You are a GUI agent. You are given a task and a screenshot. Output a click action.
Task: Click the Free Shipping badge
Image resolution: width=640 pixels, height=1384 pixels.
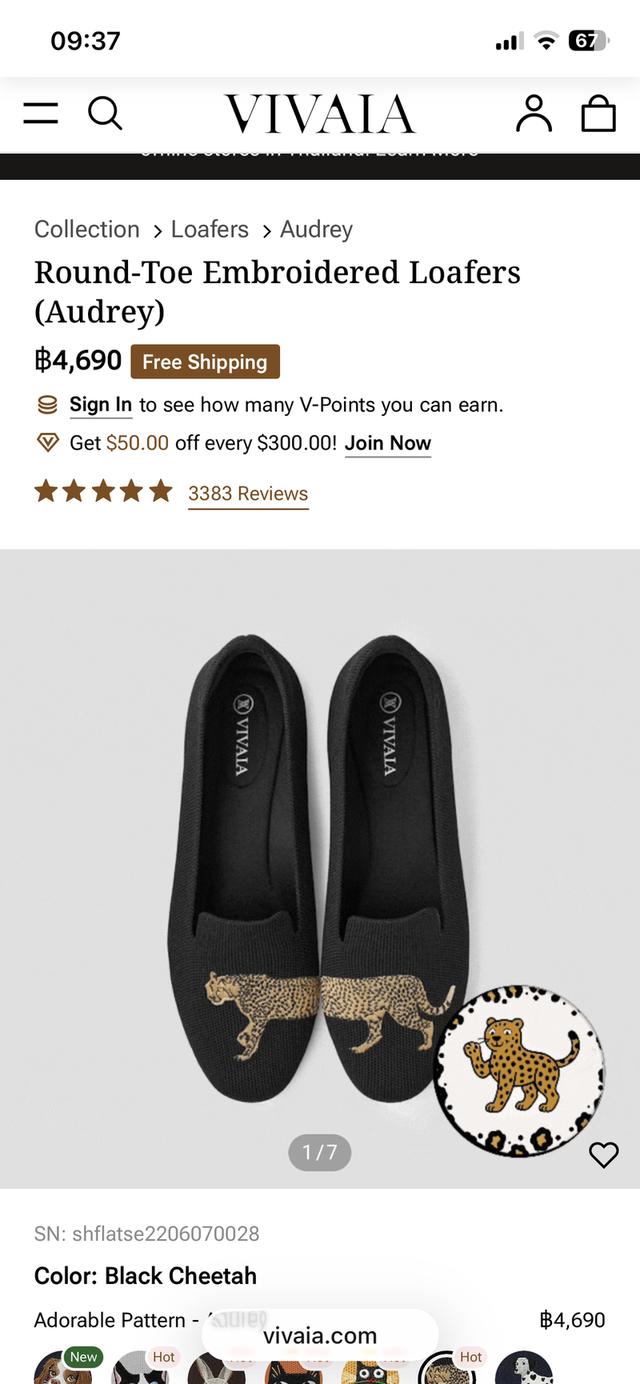pos(205,361)
